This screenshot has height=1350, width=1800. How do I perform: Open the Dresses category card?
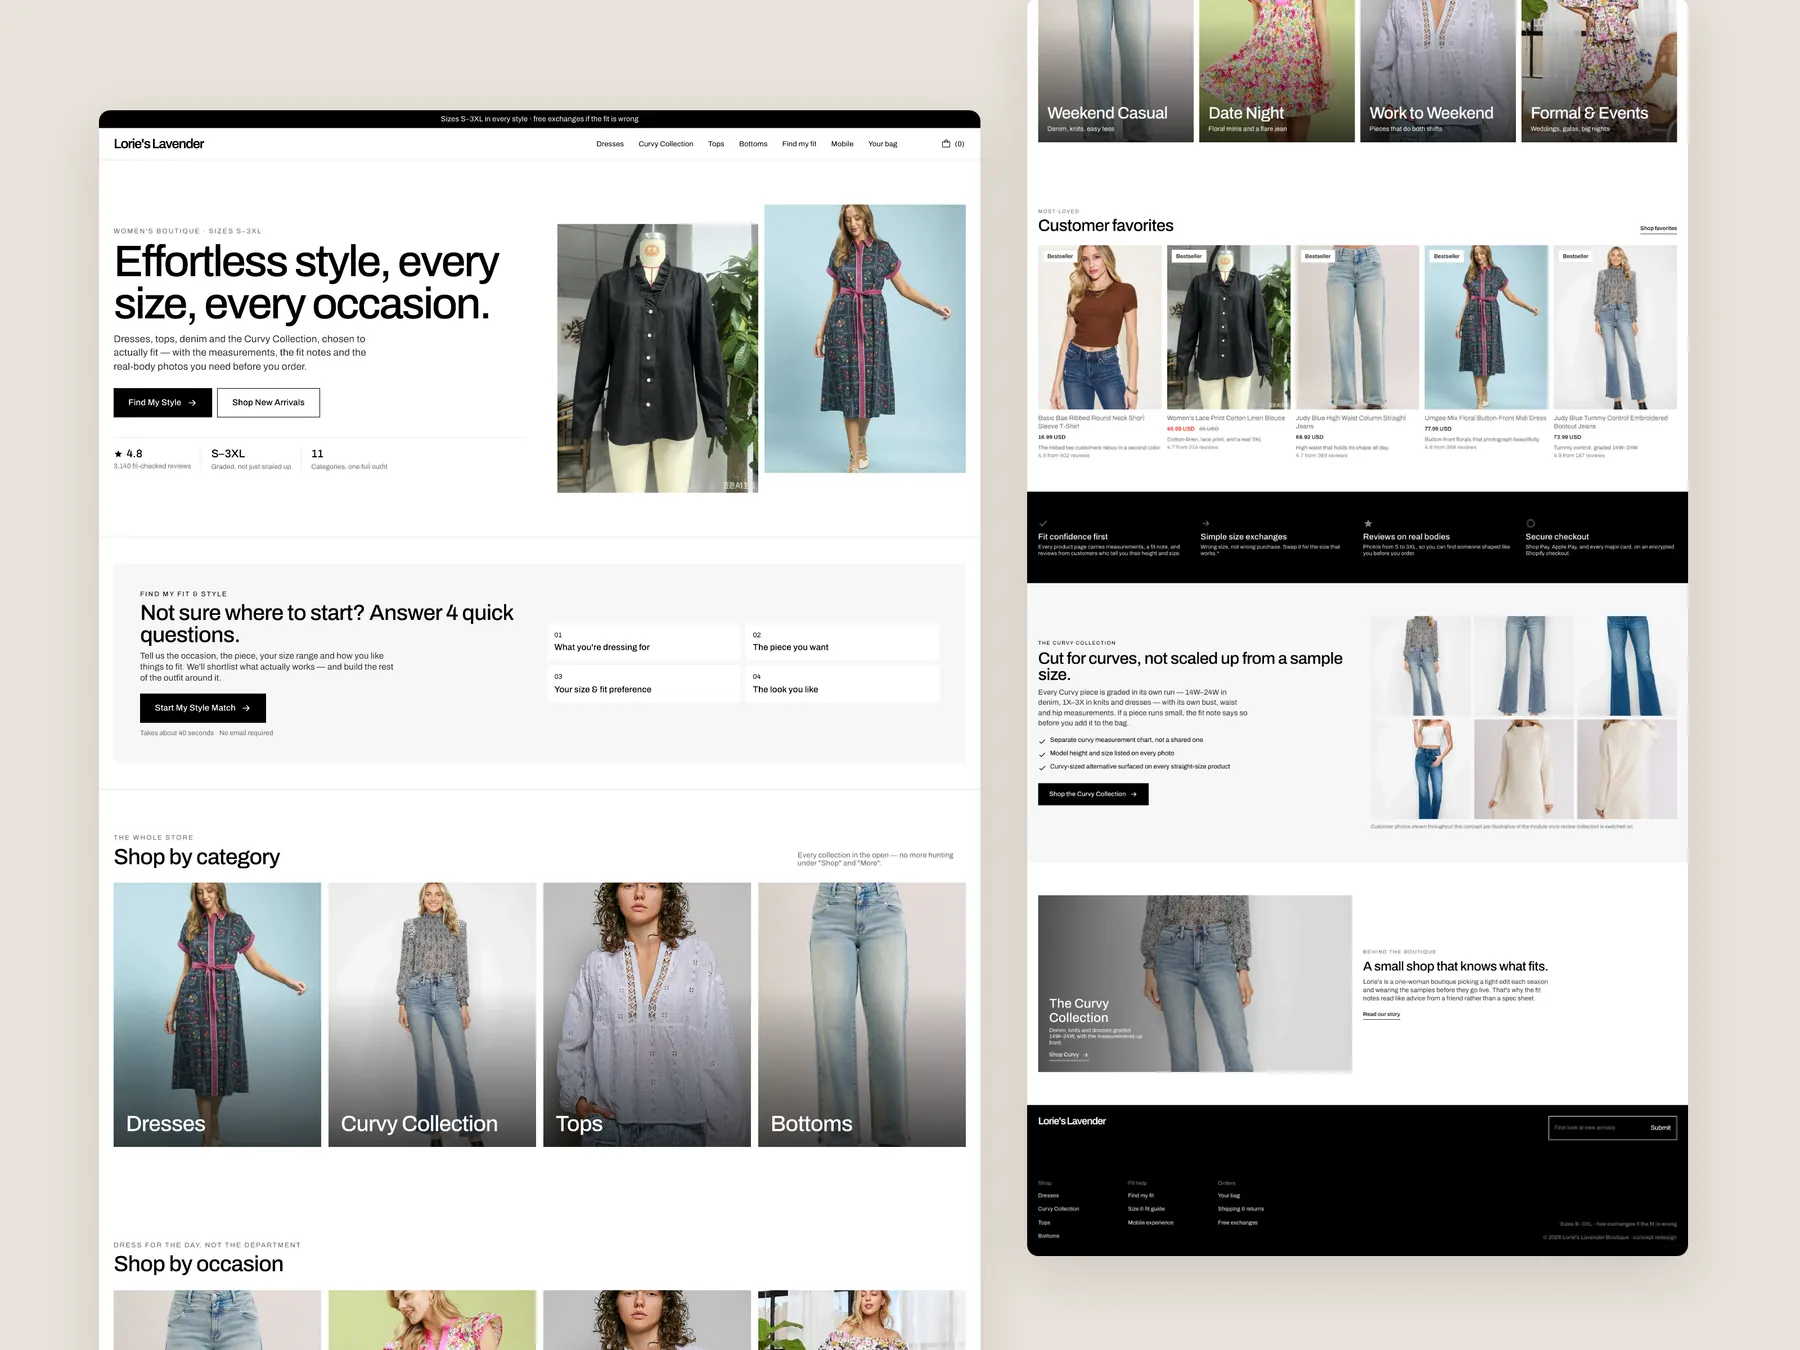(217, 1014)
